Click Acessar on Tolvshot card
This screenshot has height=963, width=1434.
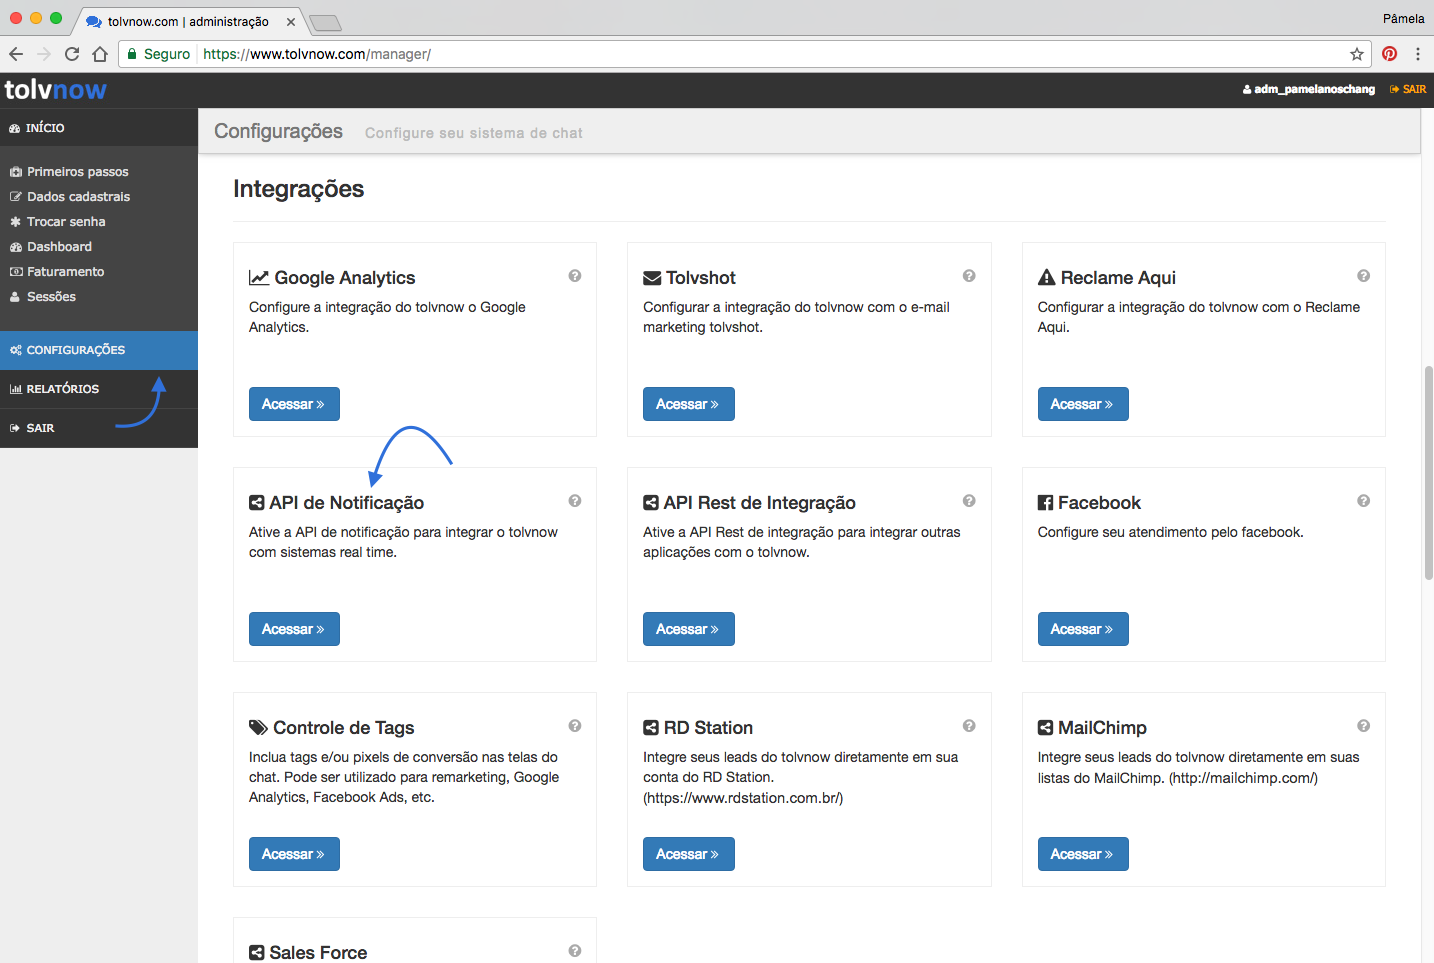click(x=688, y=404)
